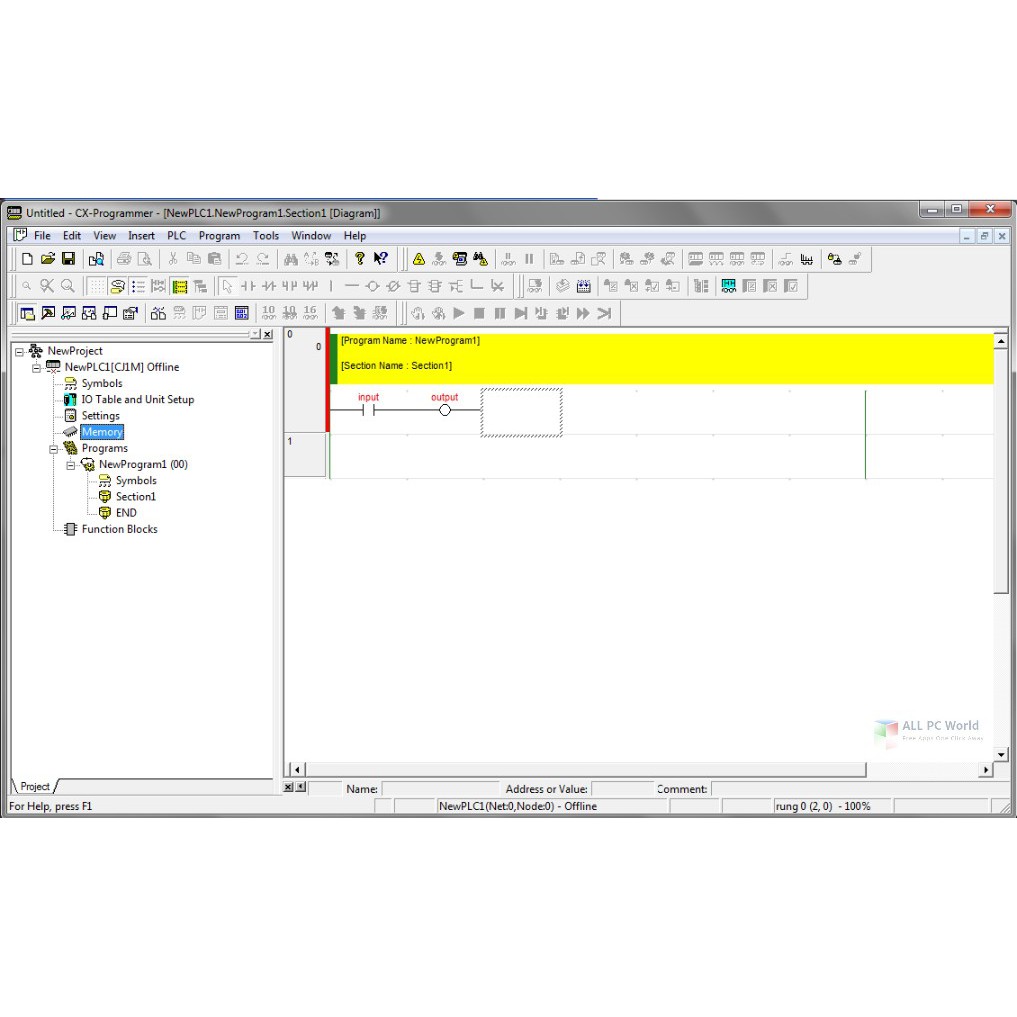Viewport: 1017px width, 1017px height.
Task: Stop the running simulation
Action: (x=479, y=313)
